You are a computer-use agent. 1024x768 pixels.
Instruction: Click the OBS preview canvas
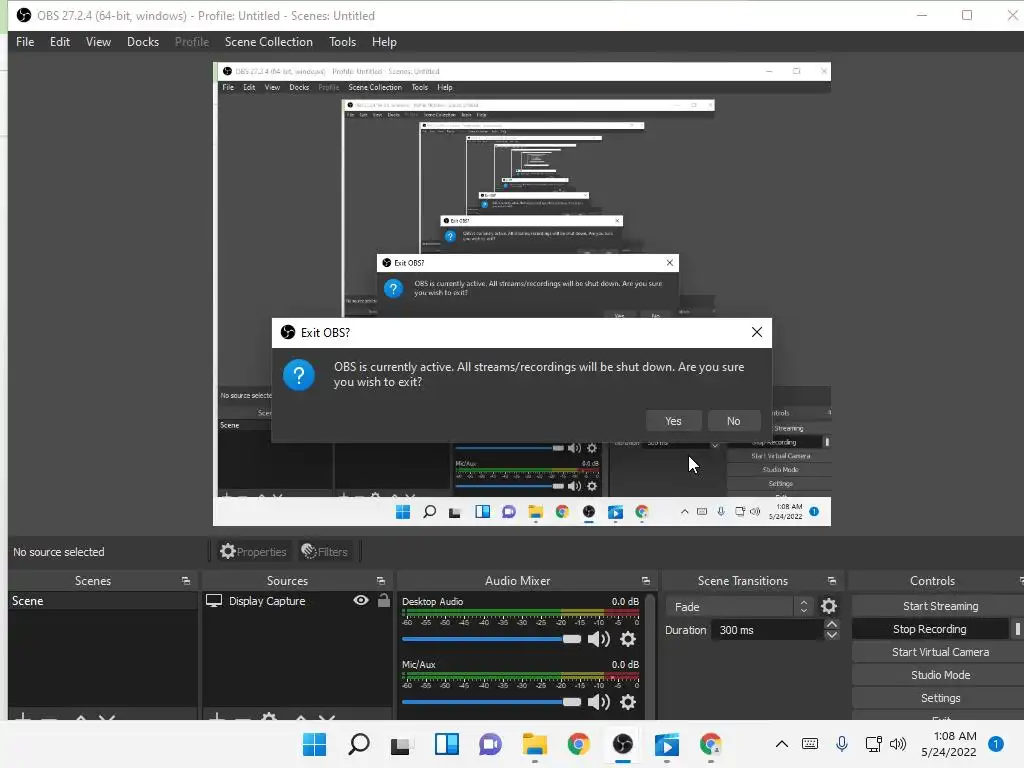click(521, 294)
